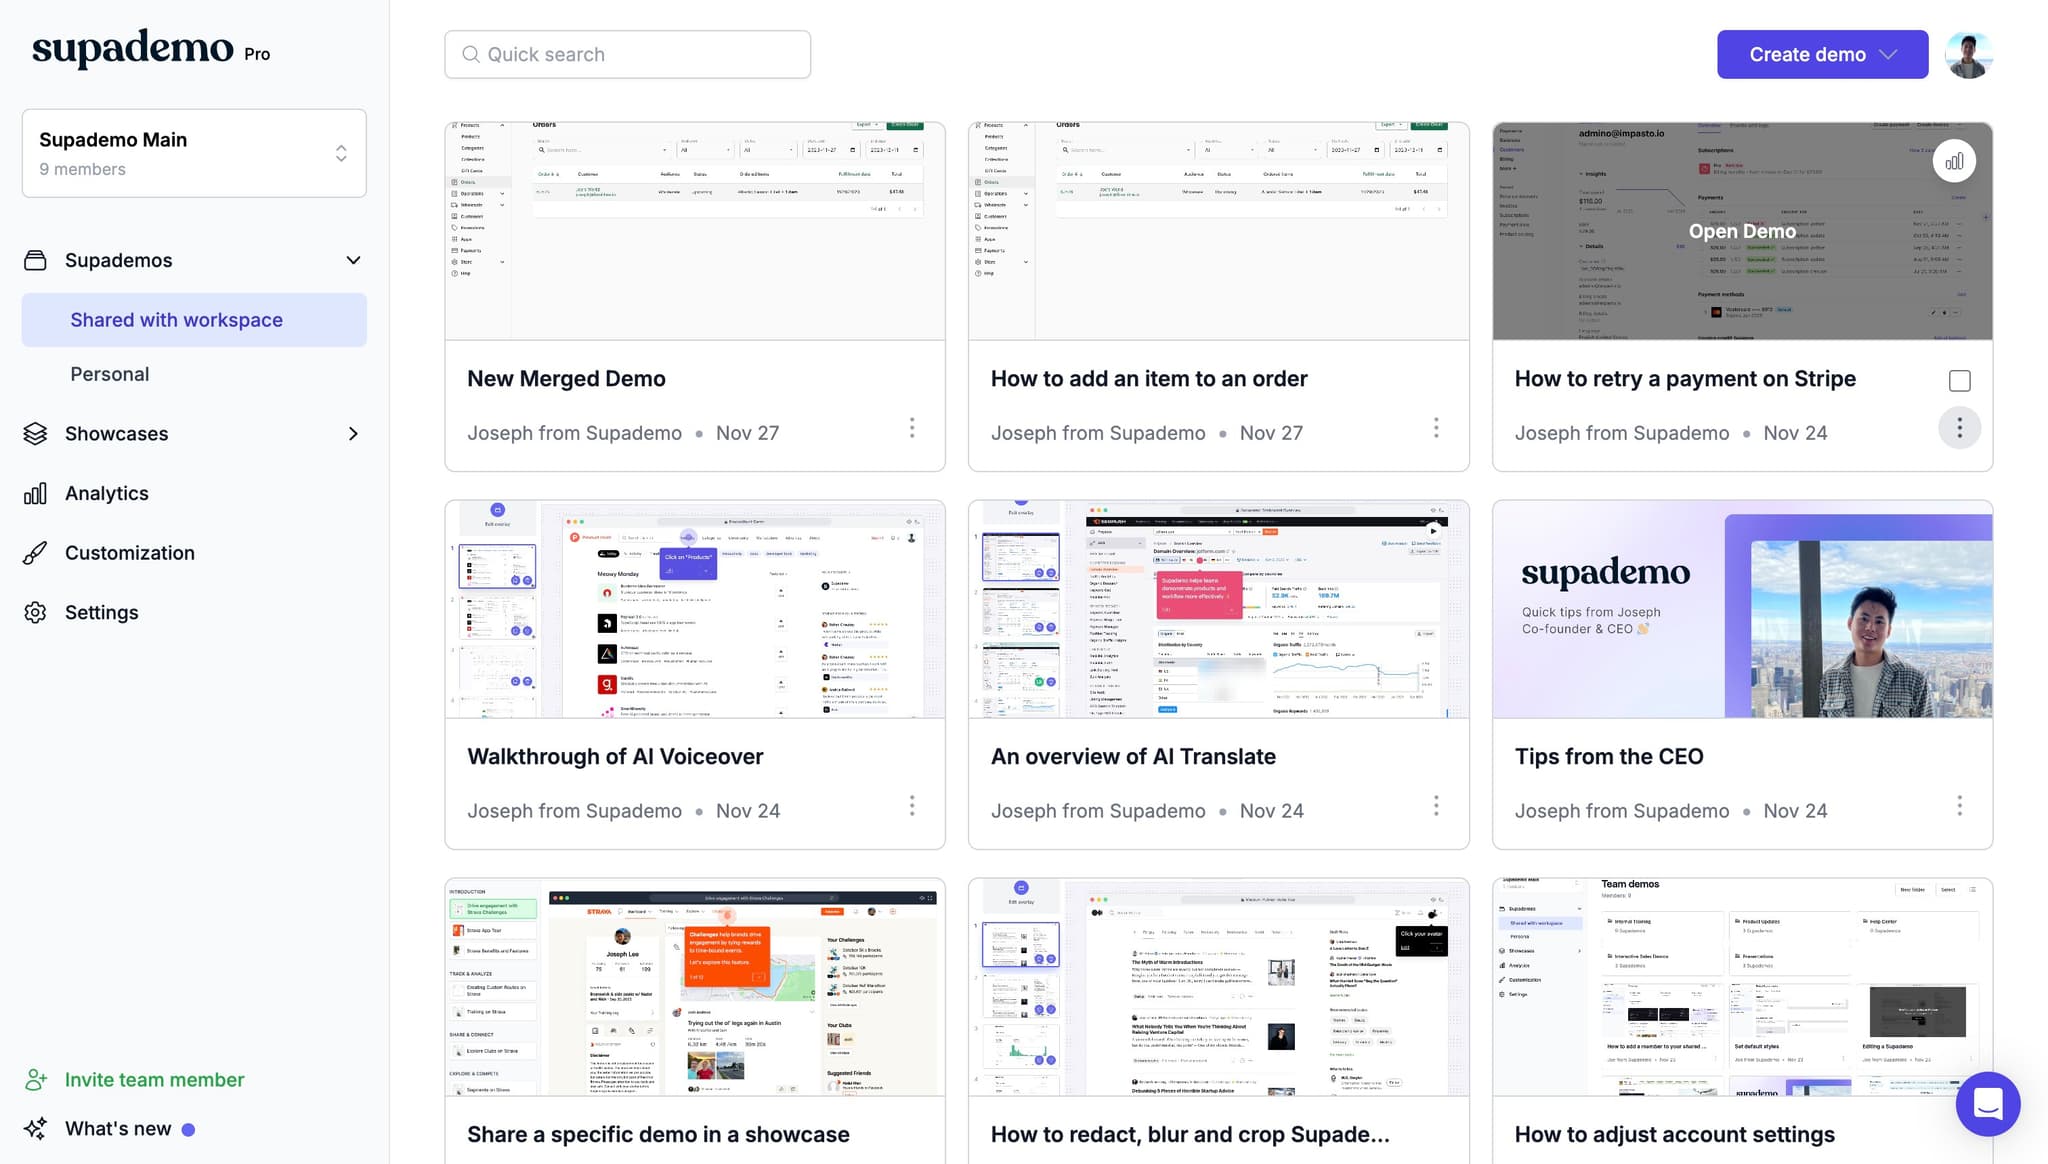Expand the Supademo Main workspace switcher
Screen dimensions: 2048x1164
340,153
